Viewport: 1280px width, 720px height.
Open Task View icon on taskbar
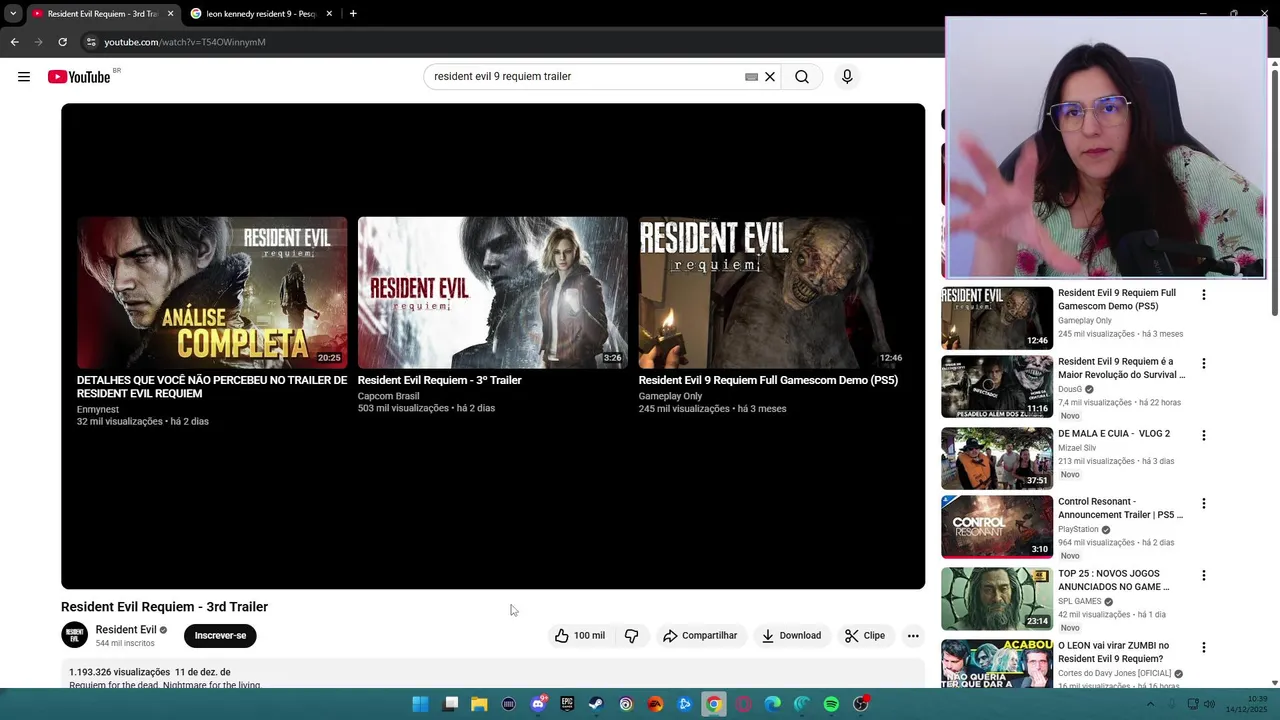click(x=450, y=704)
